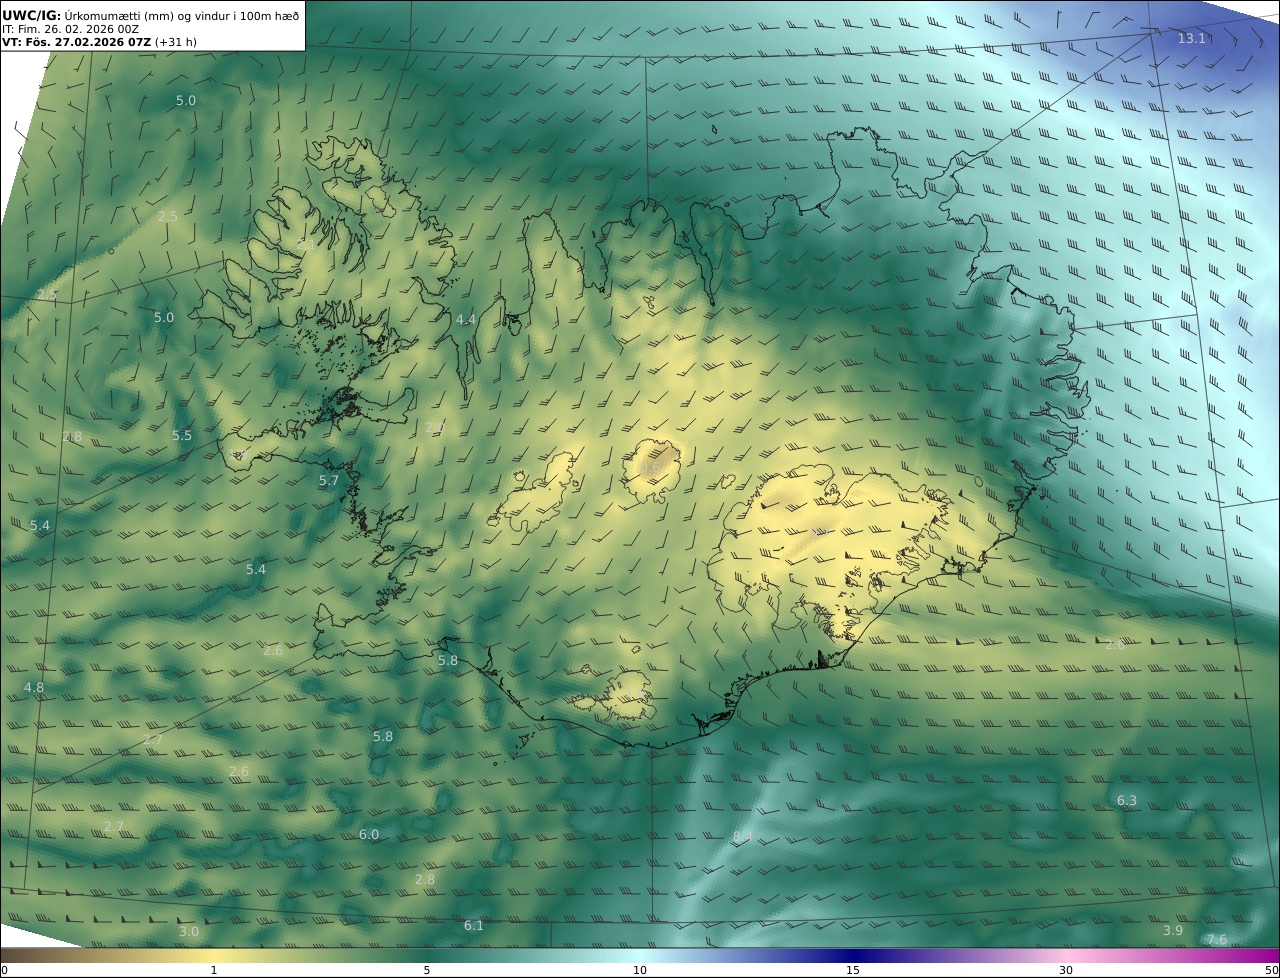This screenshot has height=978, width=1280.
Task: Click the 6.0 value label on the map
Action: 369,835
